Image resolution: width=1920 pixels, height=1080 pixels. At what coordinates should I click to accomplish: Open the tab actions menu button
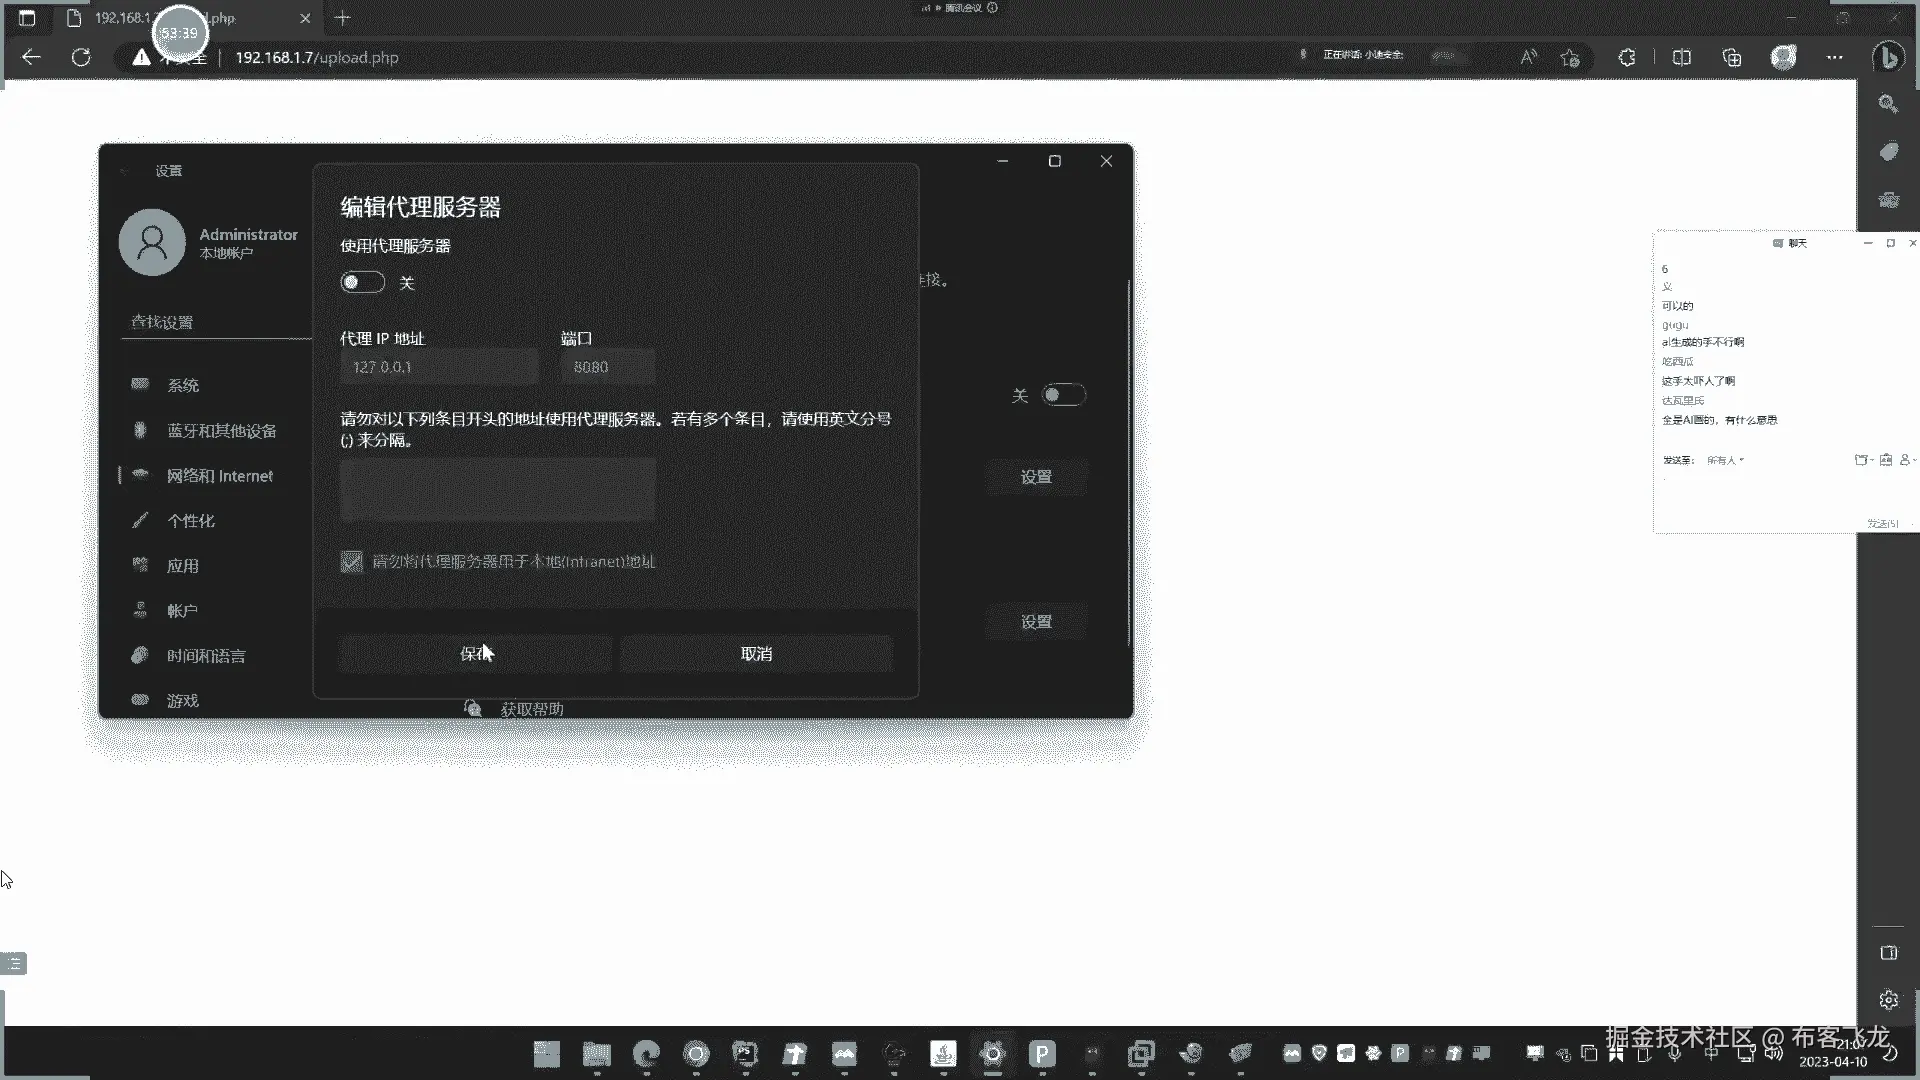(x=27, y=18)
